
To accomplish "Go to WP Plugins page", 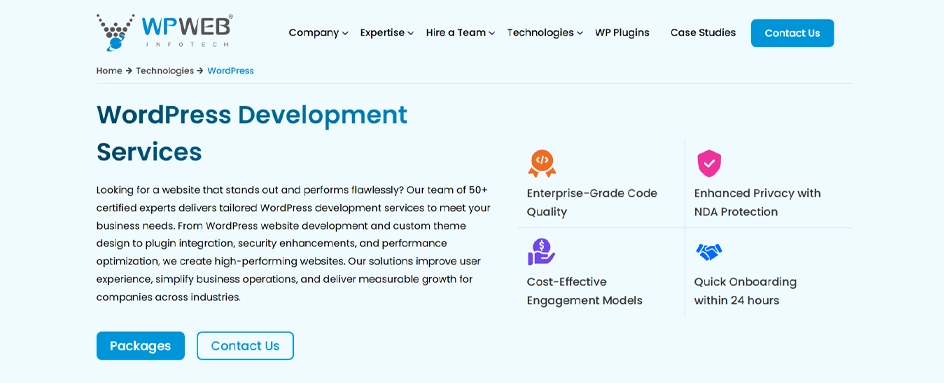I will click(622, 33).
